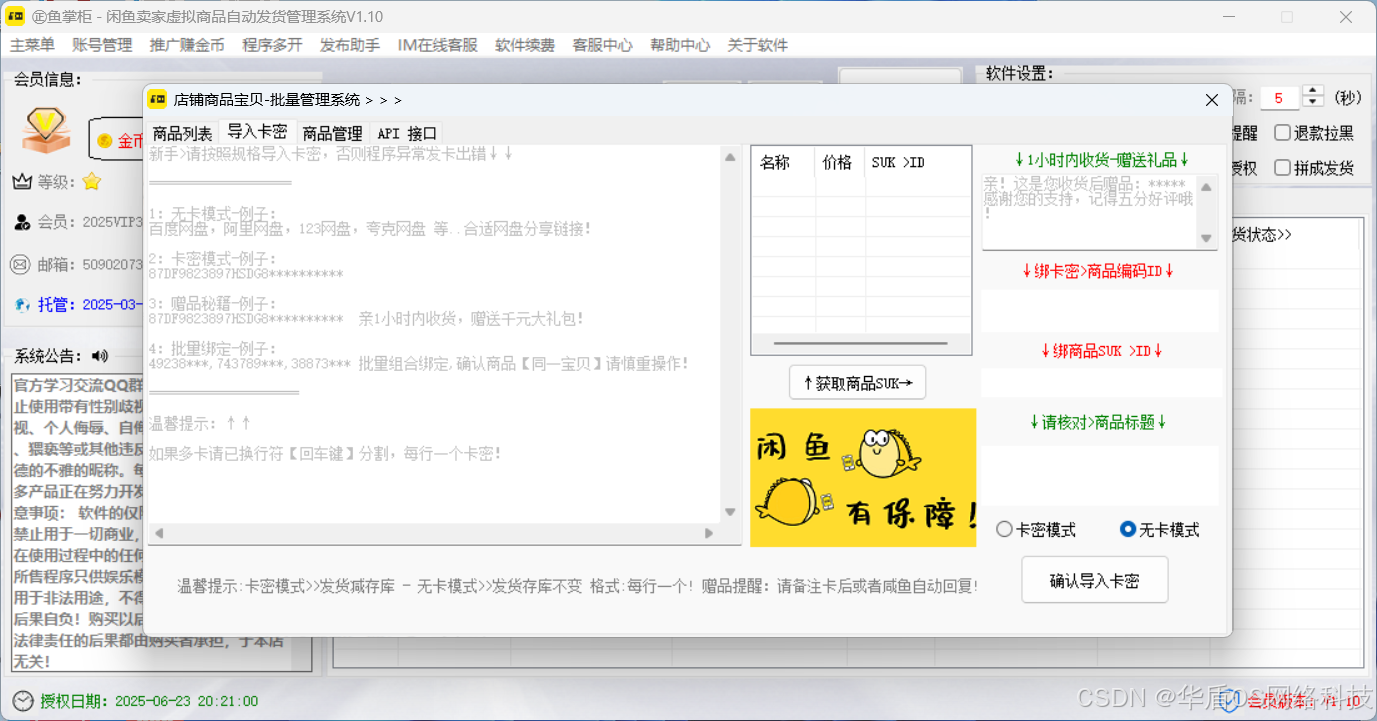Click the clock icon beside 授权日期
The width and height of the screenshot is (1377, 721).
point(22,700)
